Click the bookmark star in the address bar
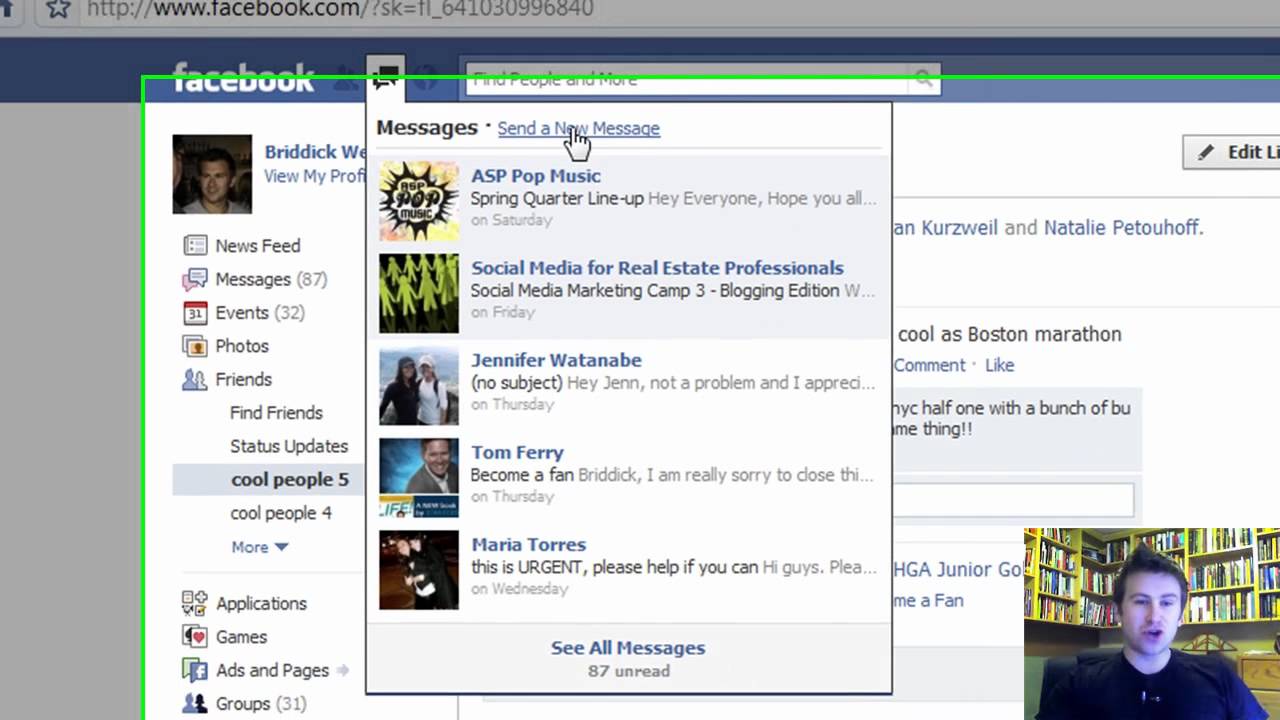Image resolution: width=1280 pixels, height=720 pixels. coord(59,9)
